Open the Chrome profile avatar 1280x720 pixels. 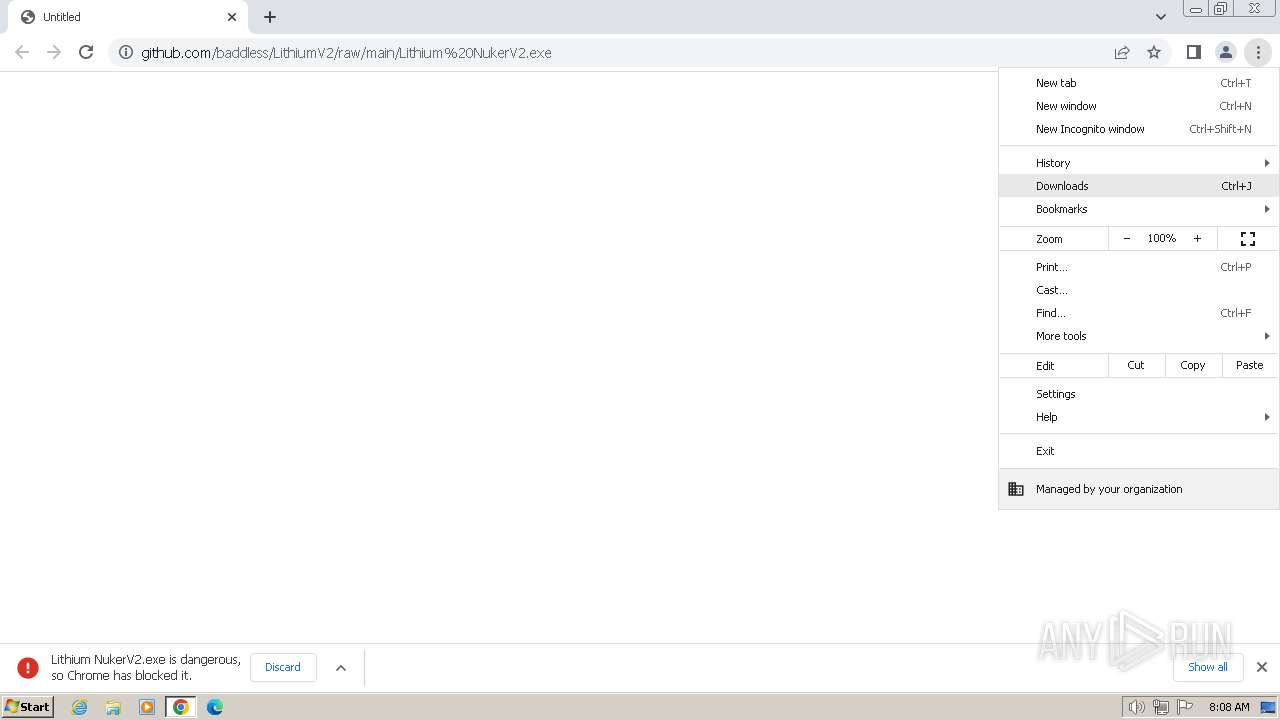coord(1225,52)
